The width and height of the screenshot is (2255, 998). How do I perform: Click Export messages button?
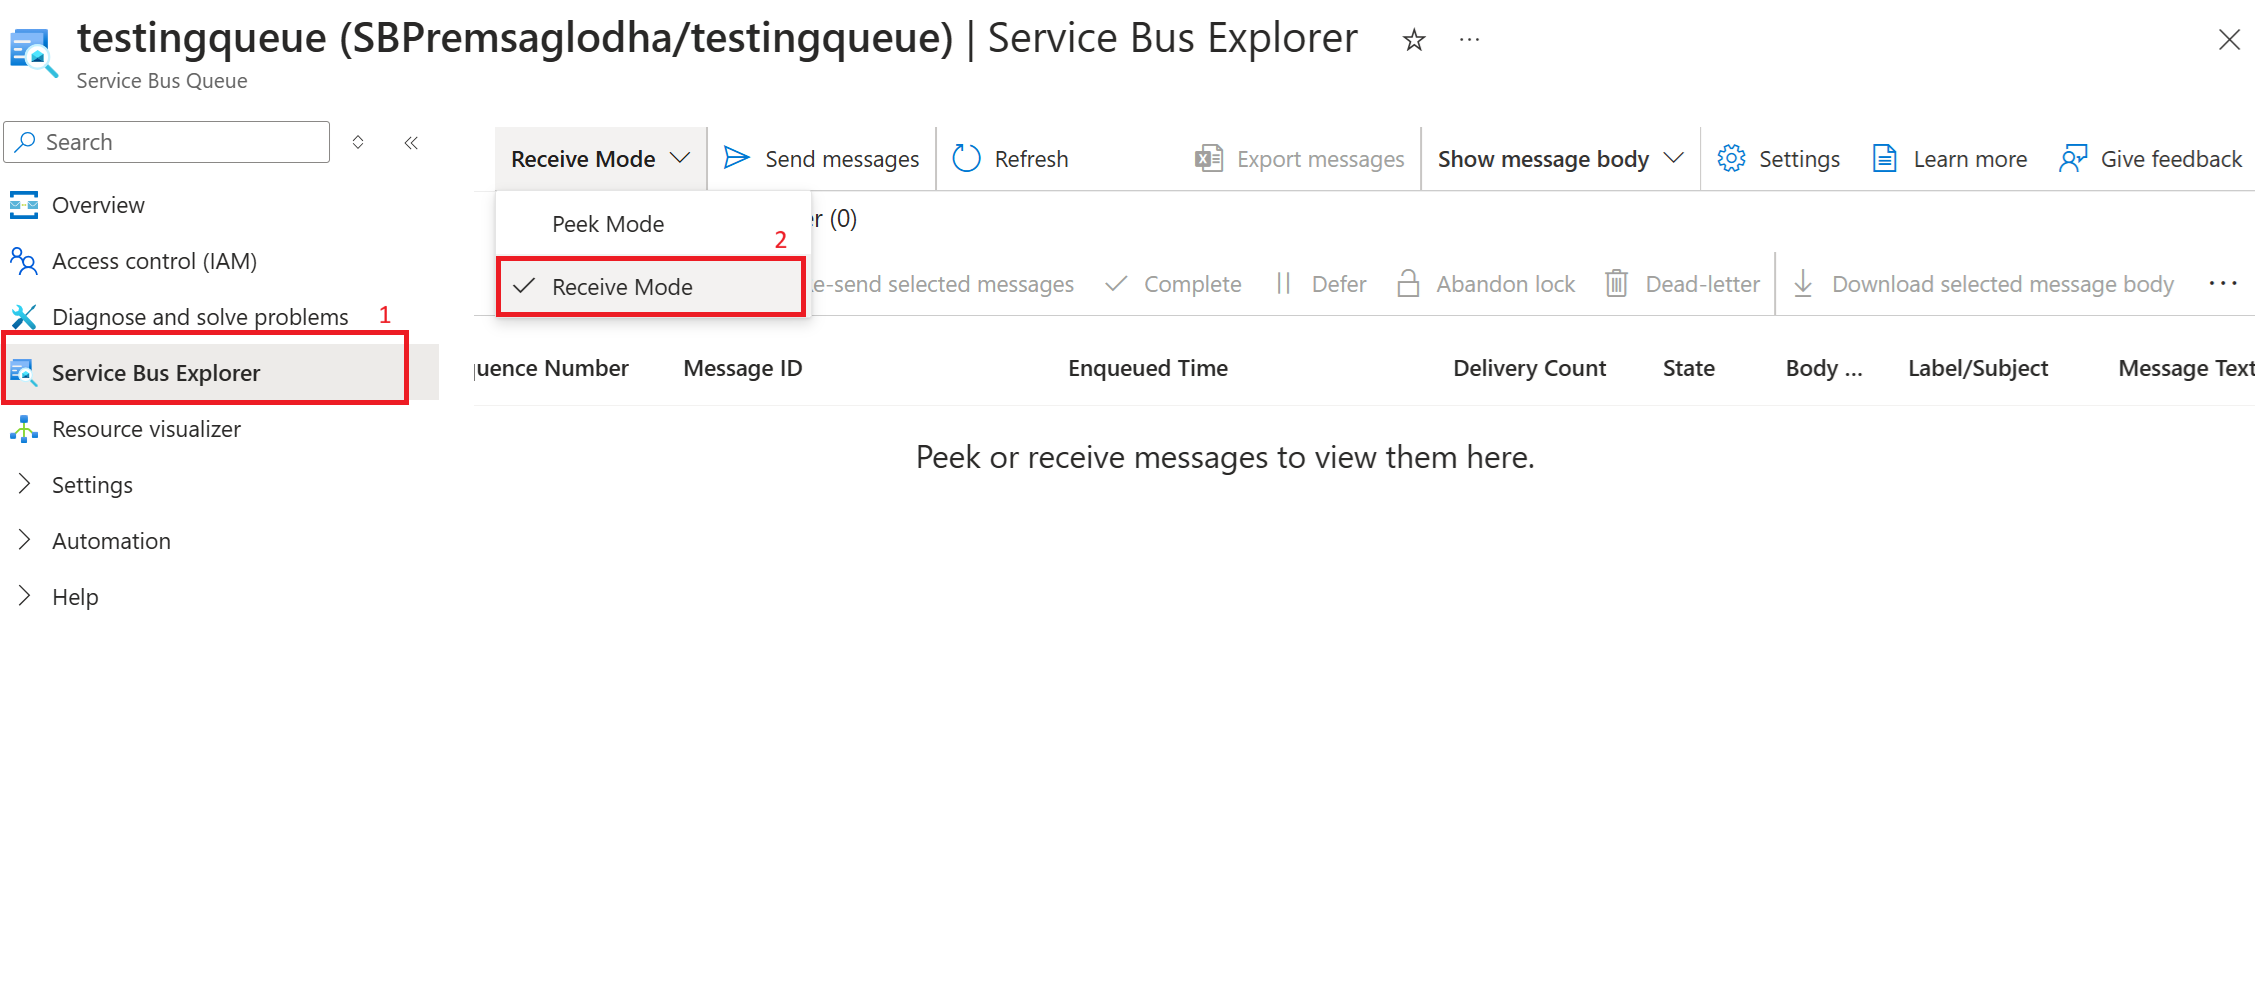(x=1299, y=159)
